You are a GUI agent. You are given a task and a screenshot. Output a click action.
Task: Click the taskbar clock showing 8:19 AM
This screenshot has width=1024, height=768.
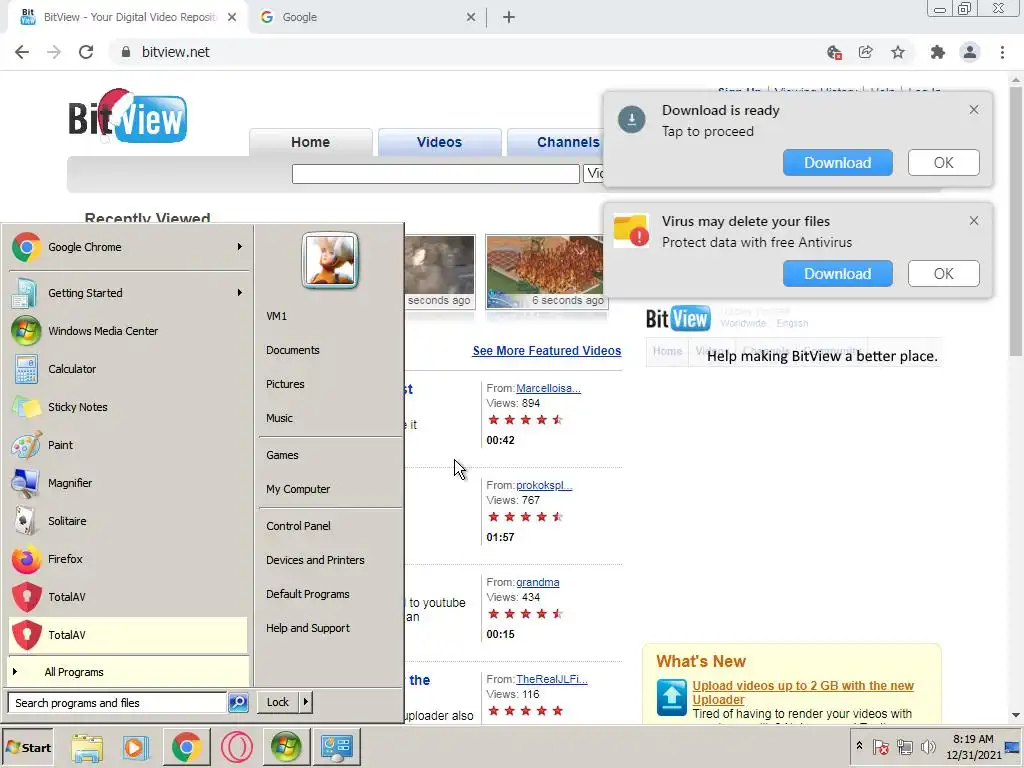pyautogui.click(x=973, y=747)
